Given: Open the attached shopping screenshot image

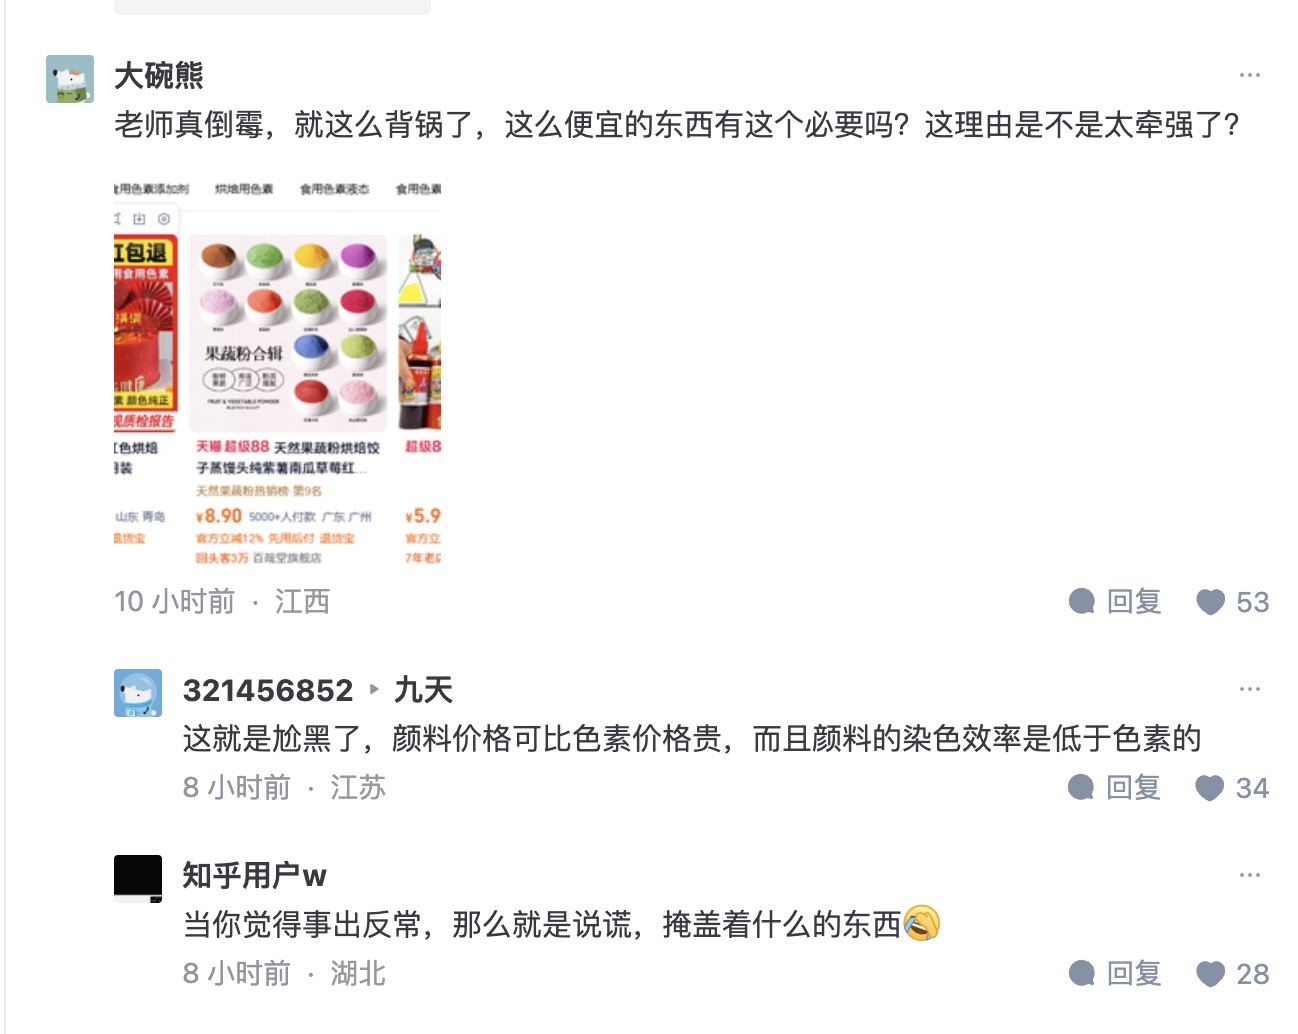Looking at the screenshot, I should [278, 371].
